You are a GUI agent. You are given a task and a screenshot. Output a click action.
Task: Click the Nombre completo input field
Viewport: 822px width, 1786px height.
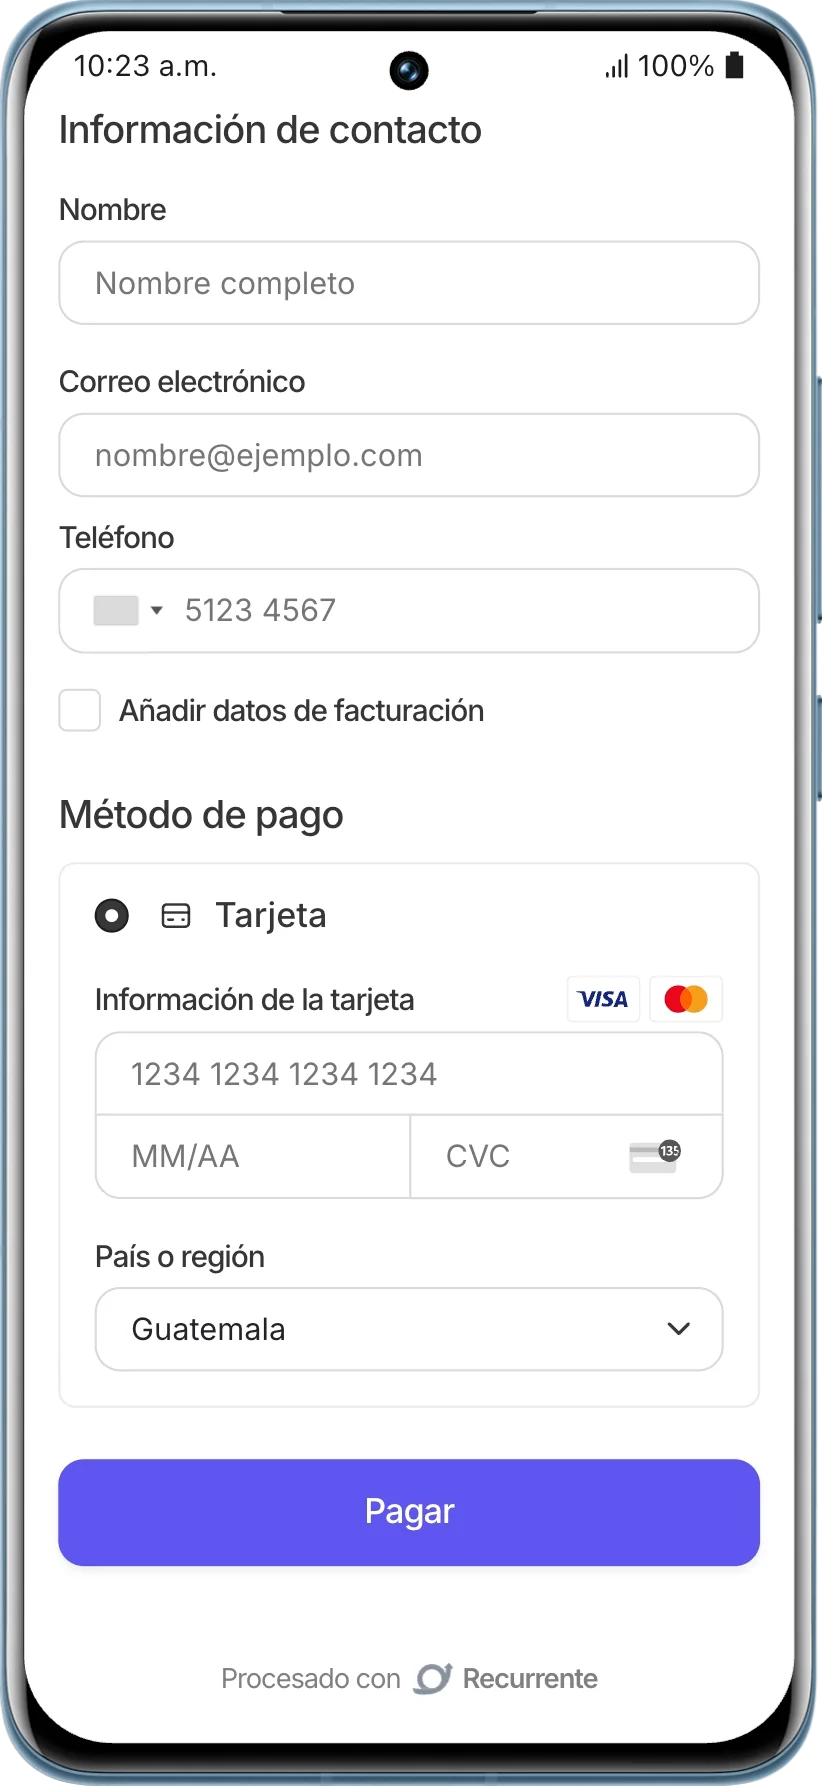408,283
